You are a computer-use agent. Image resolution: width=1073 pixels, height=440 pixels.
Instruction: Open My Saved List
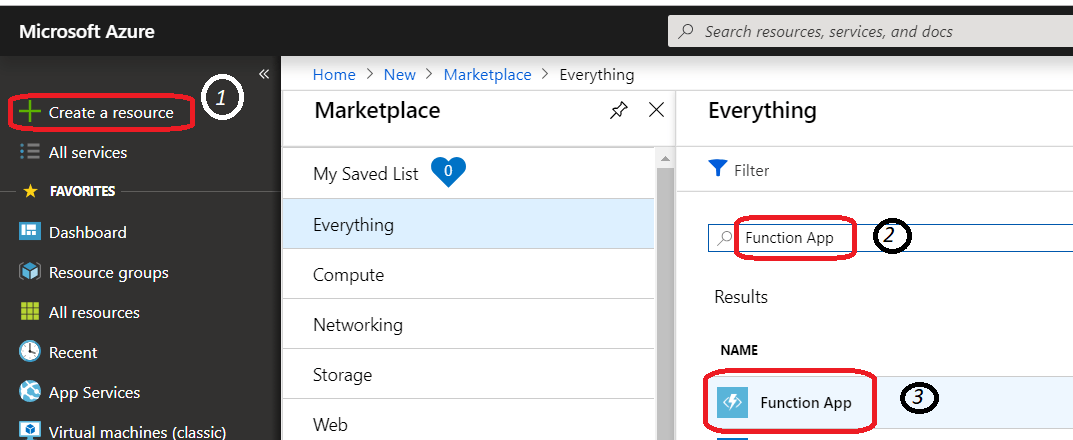click(365, 174)
